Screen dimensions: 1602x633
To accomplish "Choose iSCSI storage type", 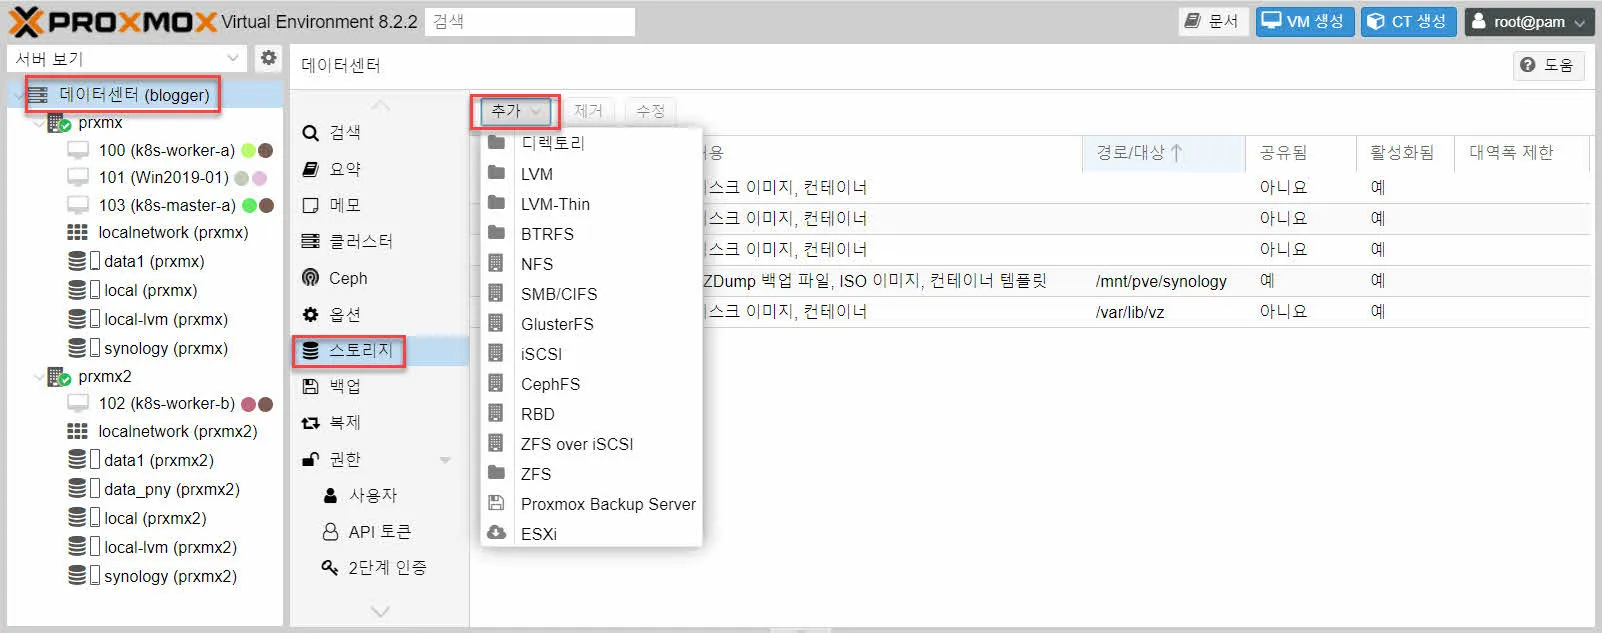I will [591, 354].
